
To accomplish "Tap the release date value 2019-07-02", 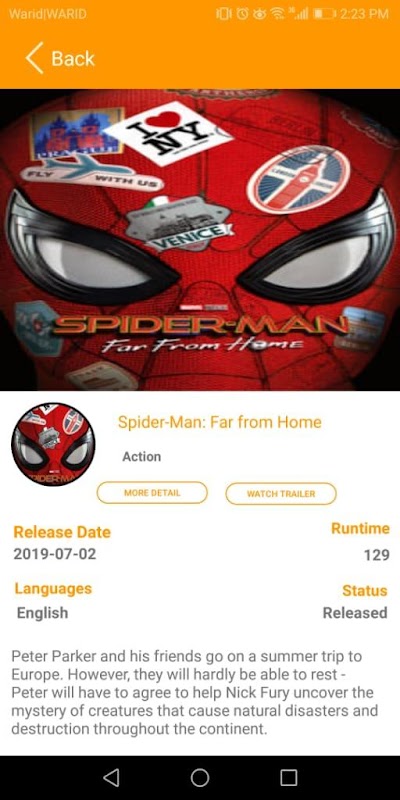I will point(55,554).
